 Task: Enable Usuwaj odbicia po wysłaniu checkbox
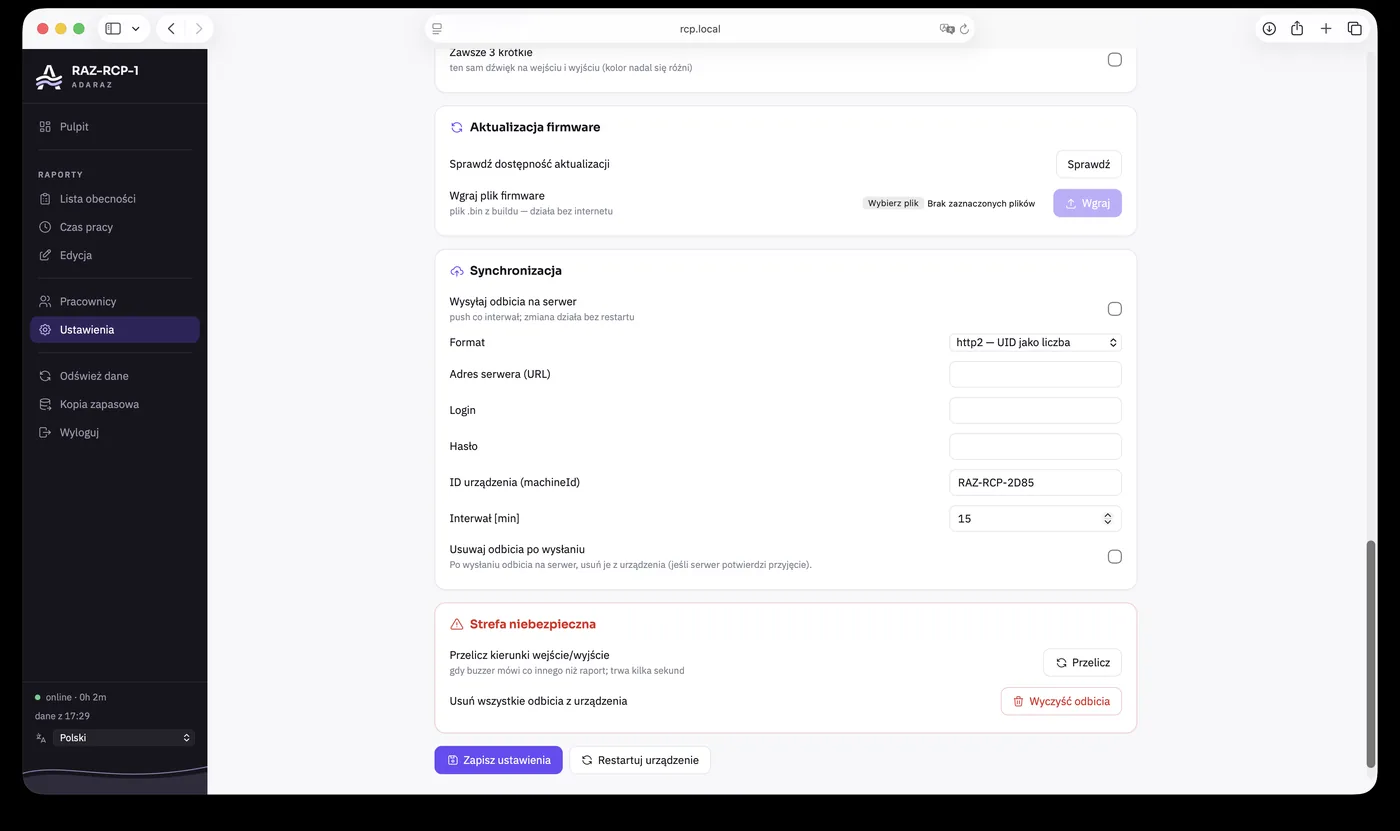click(x=1115, y=557)
